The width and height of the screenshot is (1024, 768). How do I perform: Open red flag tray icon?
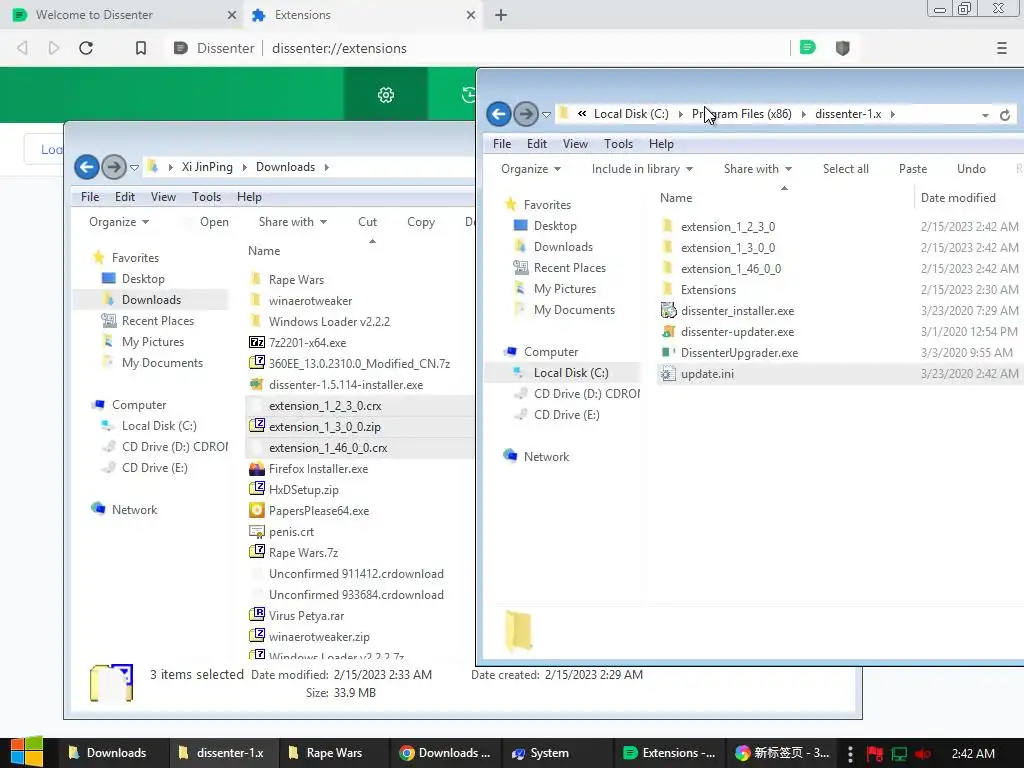coord(875,753)
